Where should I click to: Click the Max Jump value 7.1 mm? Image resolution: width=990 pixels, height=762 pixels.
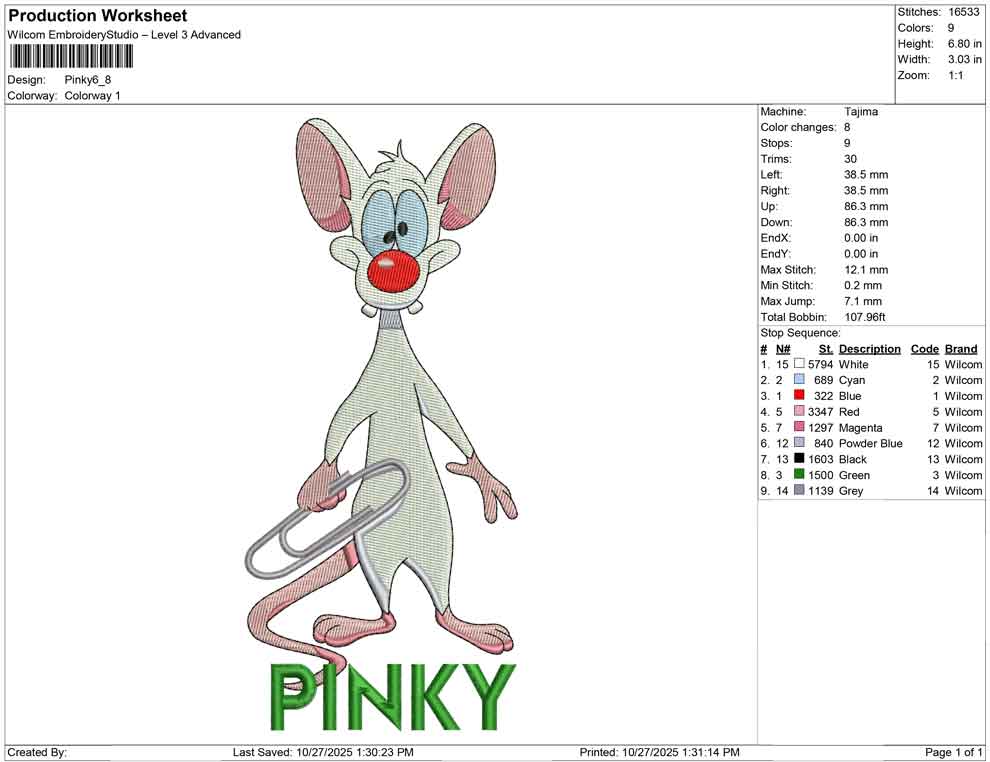pos(863,301)
